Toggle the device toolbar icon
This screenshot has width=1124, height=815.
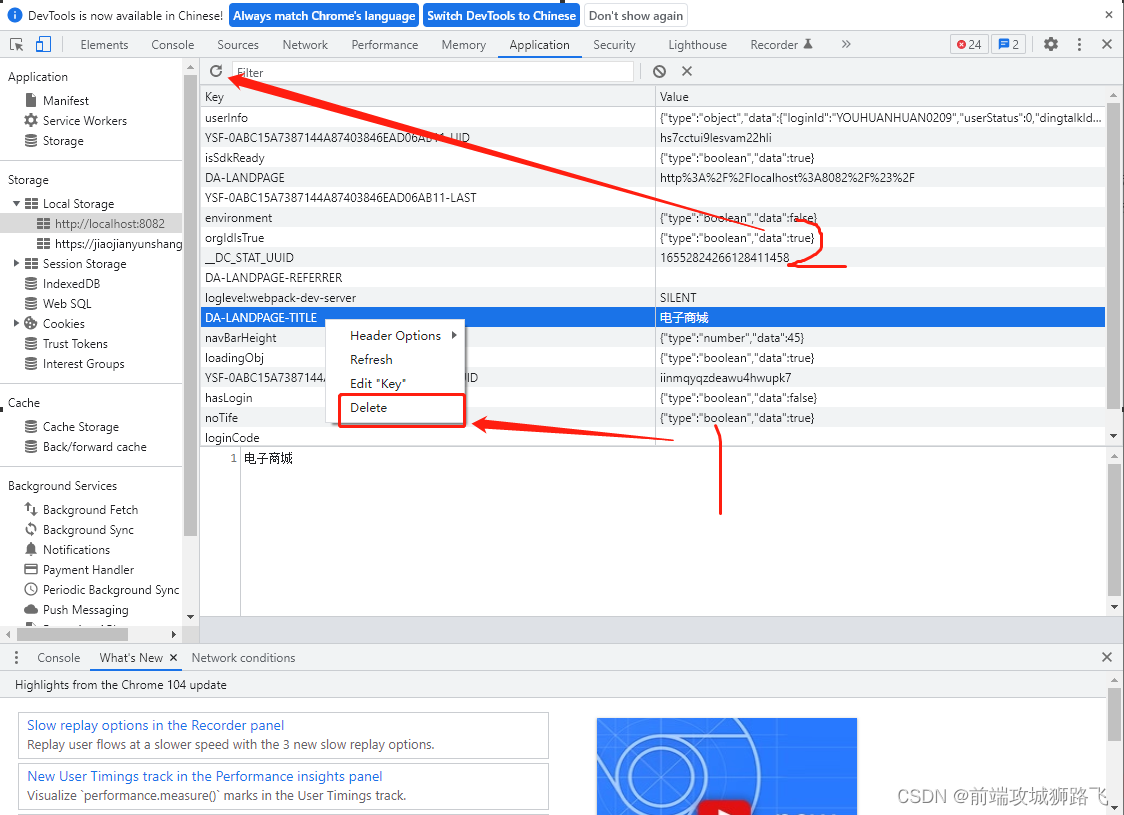[43, 44]
